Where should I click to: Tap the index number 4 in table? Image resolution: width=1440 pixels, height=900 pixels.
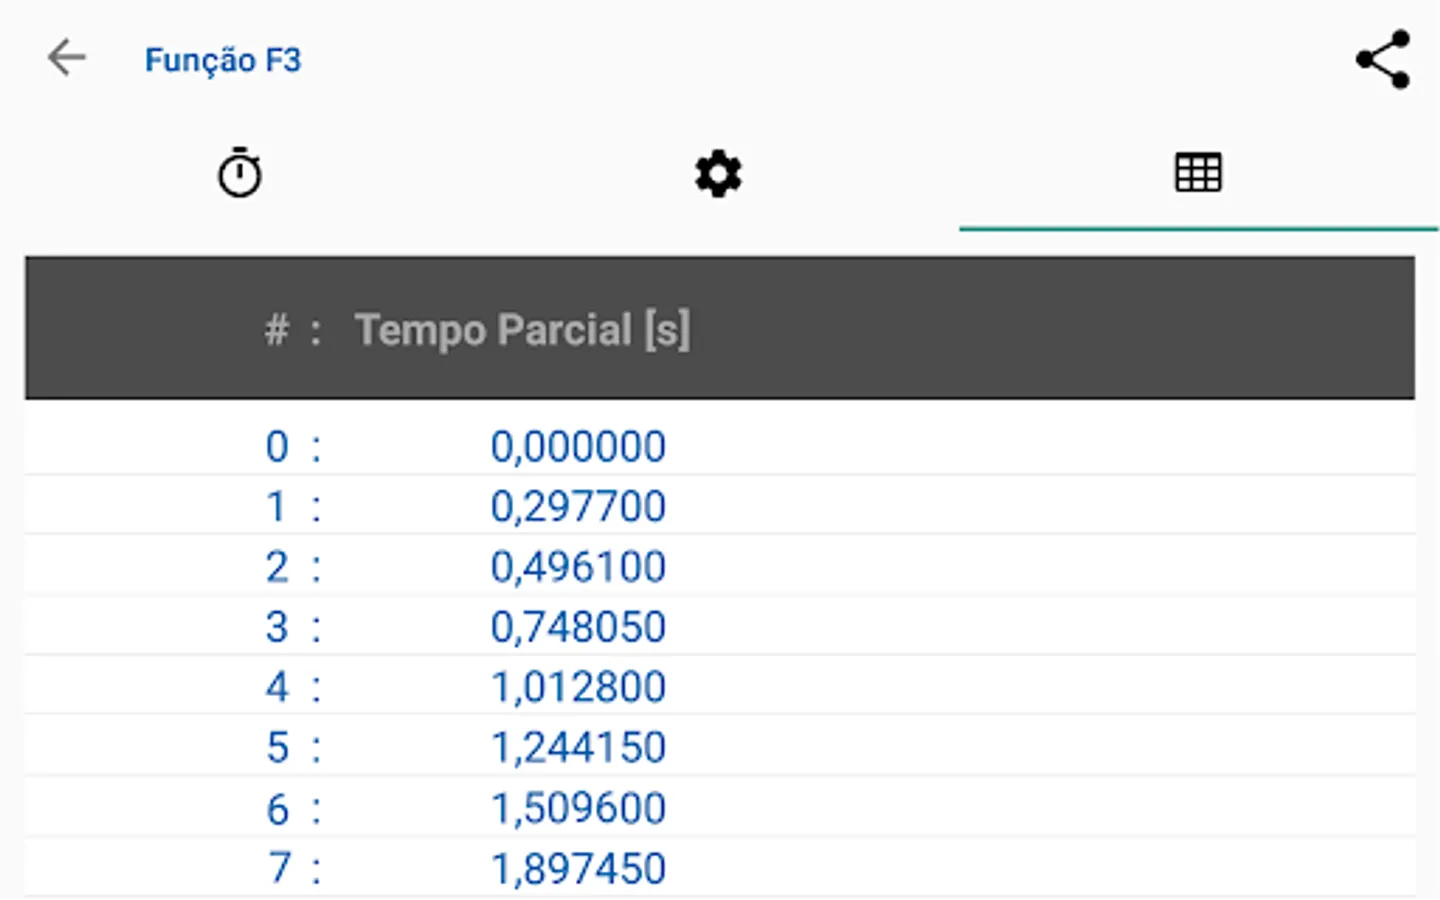click(x=277, y=687)
